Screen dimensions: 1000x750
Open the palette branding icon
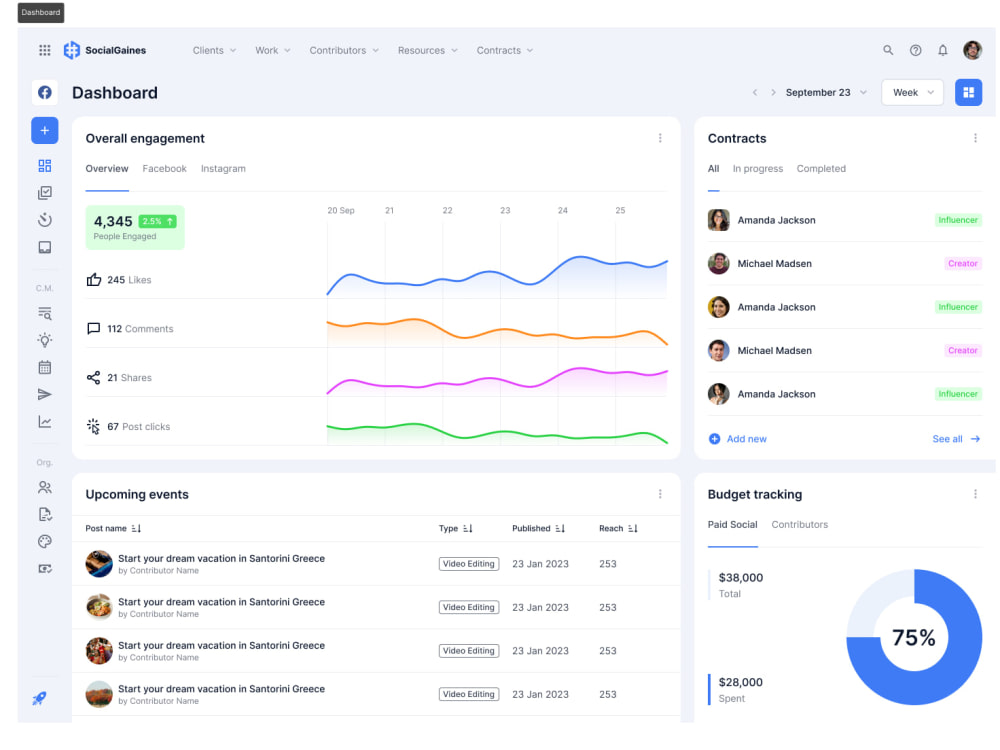click(45, 541)
